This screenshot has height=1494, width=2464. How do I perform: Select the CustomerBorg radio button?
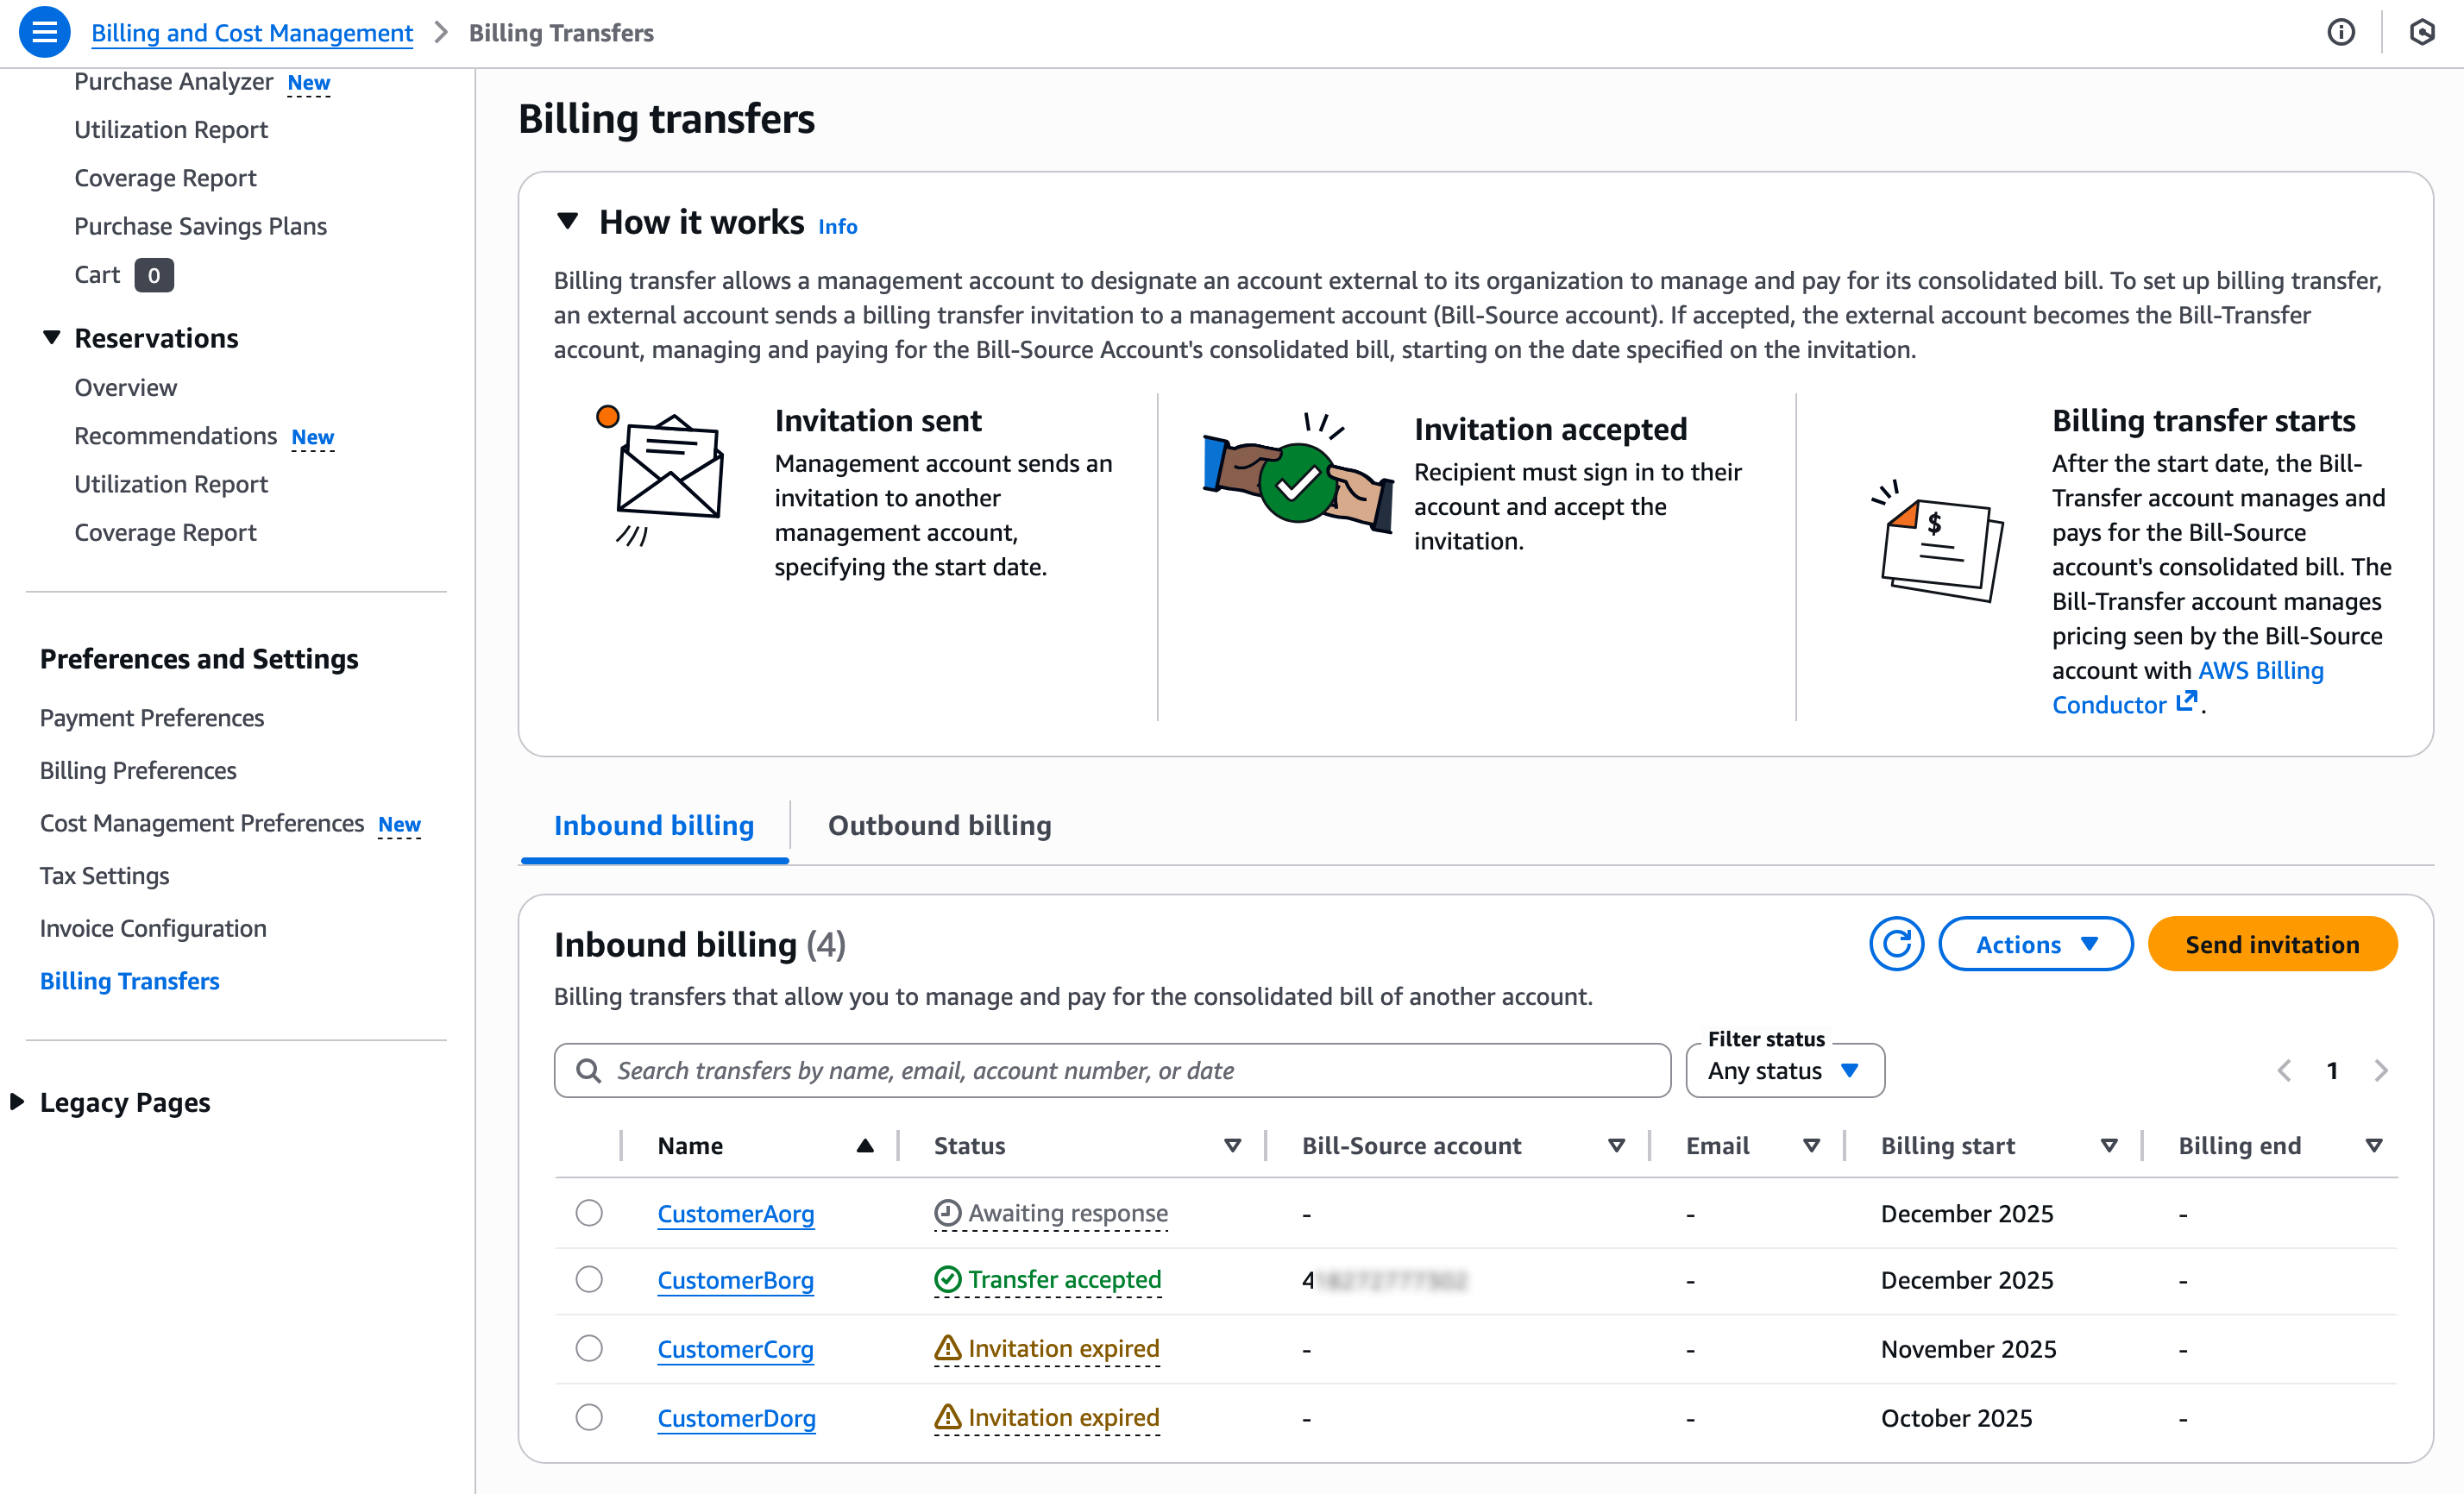click(589, 1279)
